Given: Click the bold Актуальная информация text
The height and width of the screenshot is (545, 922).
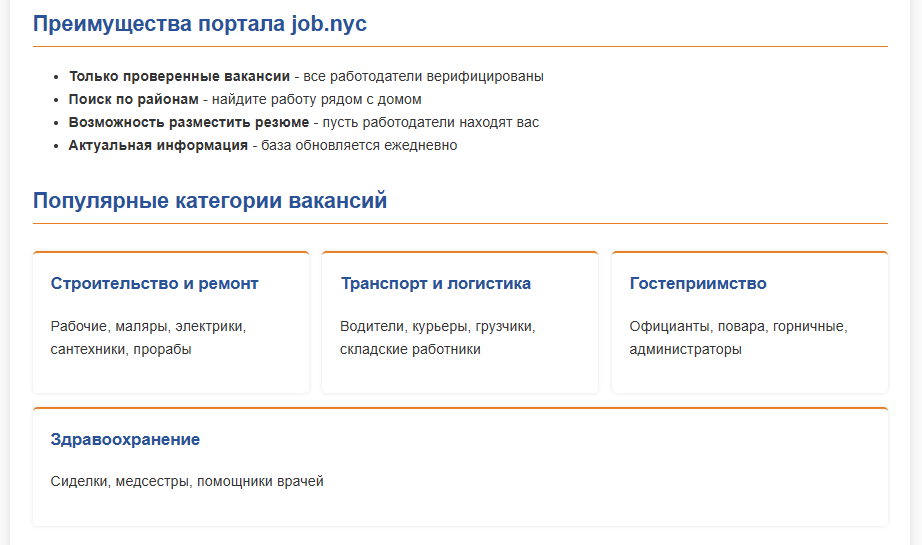Looking at the screenshot, I should [x=158, y=145].
